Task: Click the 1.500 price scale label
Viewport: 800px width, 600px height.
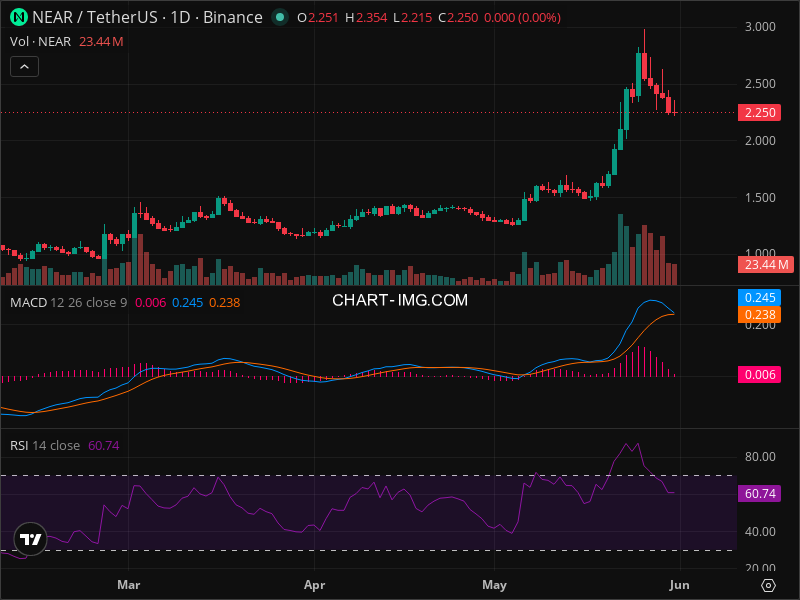Action: 760,197
